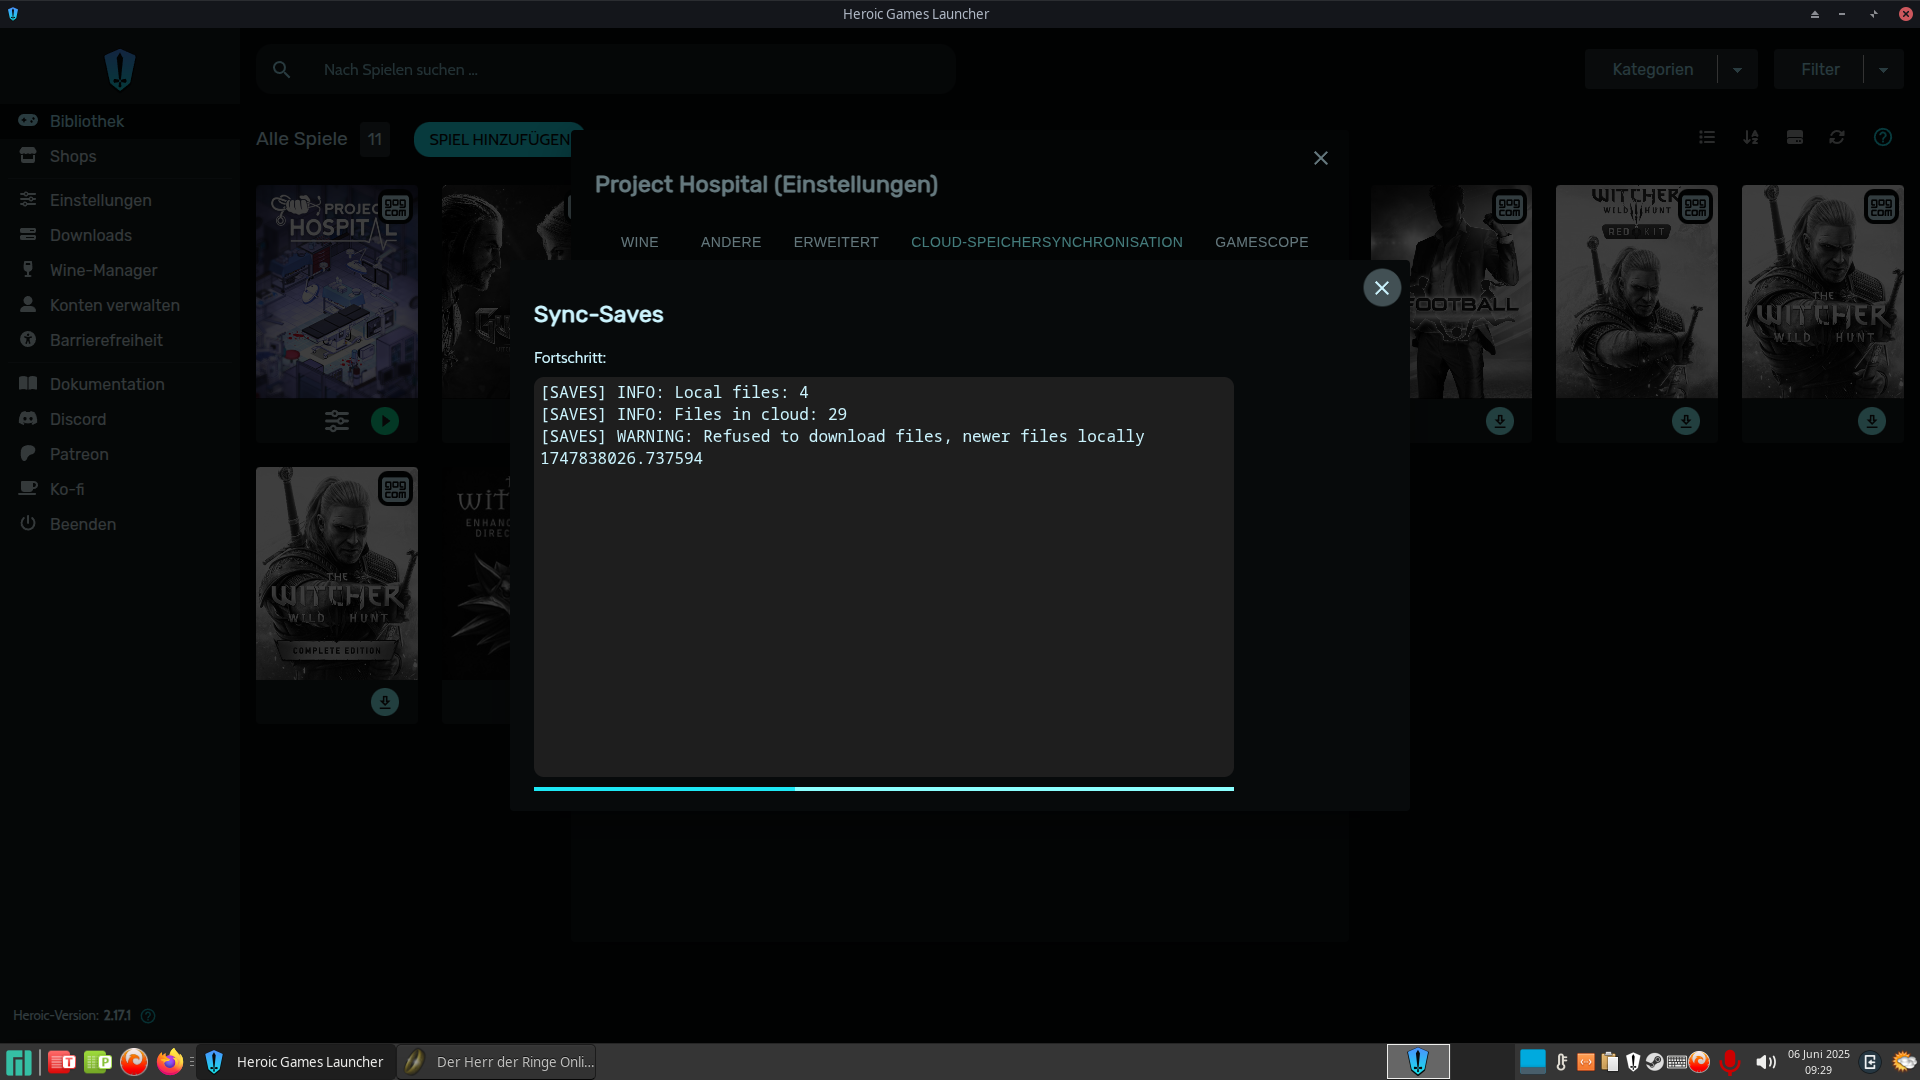1920x1080 pixels.
Task: Refresh the game library
Action: click(x=1837, y=137)
